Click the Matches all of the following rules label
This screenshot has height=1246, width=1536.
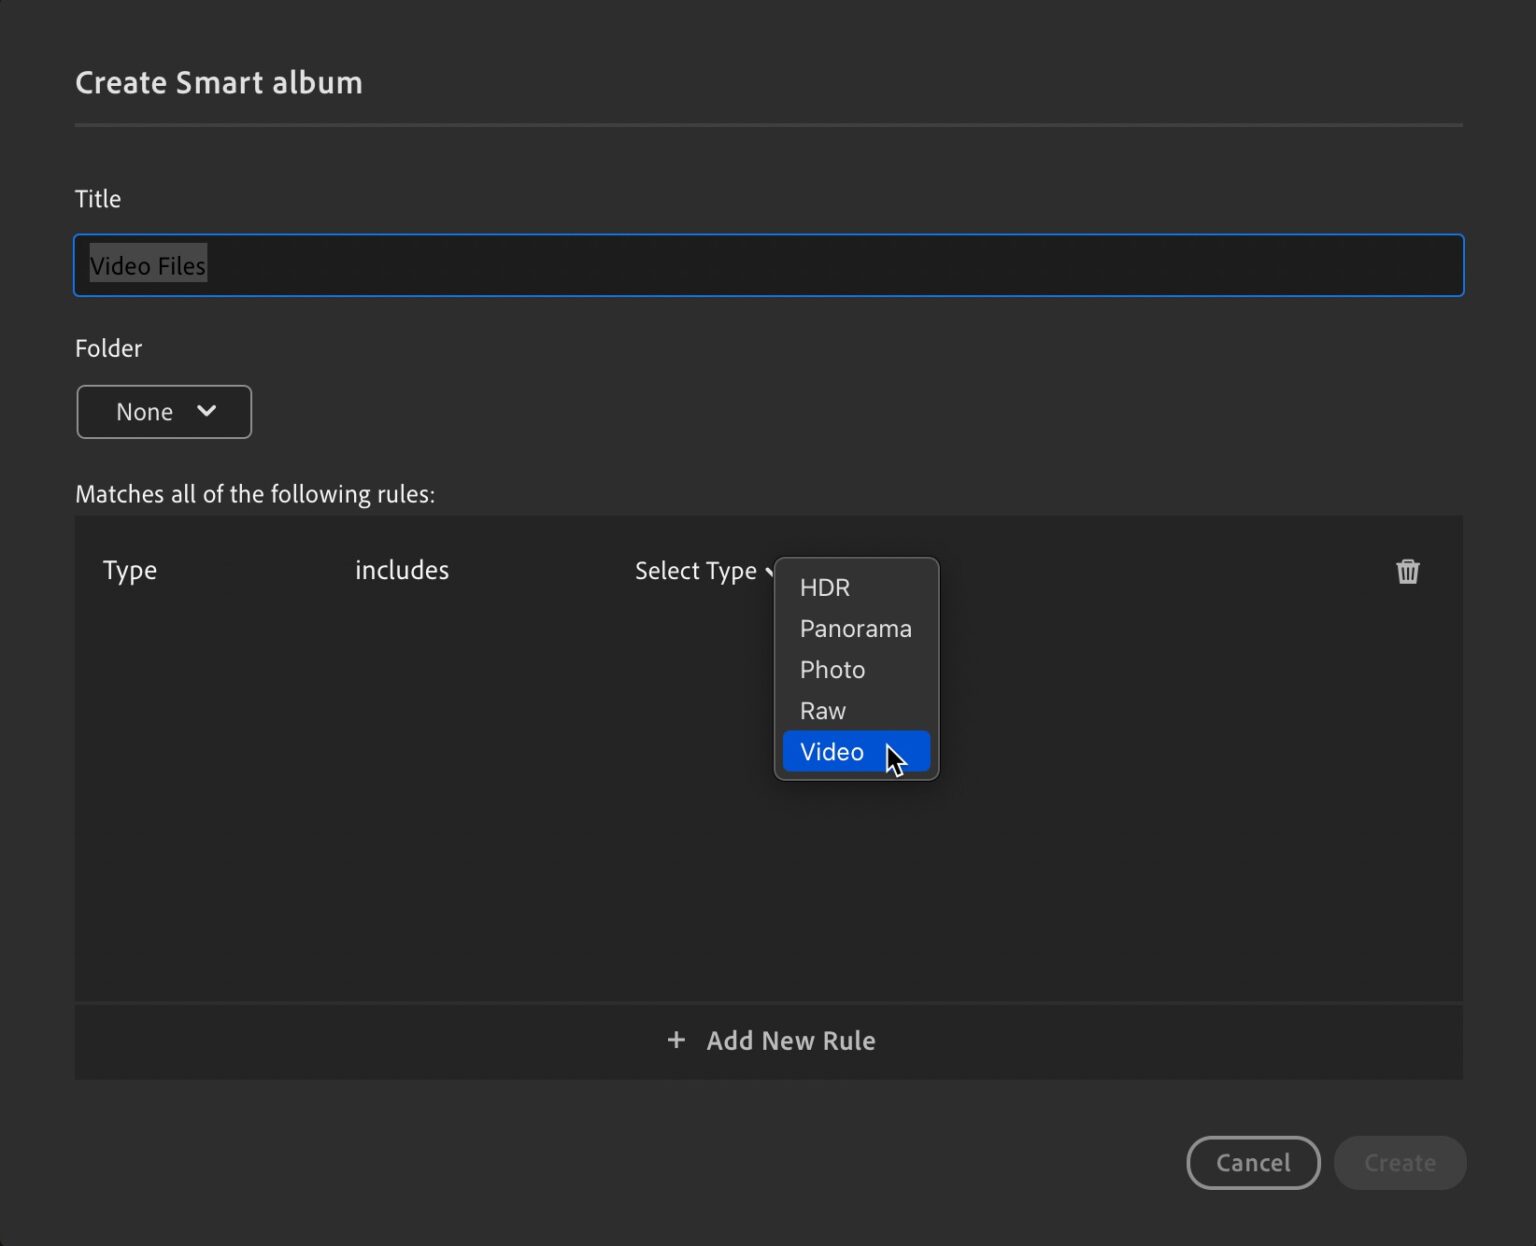[x=255, y=493]
